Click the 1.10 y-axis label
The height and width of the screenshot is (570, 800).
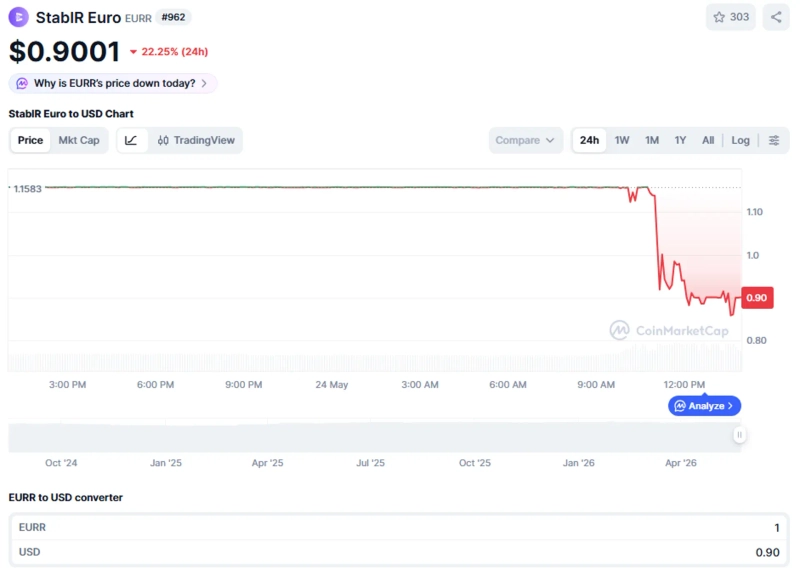[x=755, y=212]
